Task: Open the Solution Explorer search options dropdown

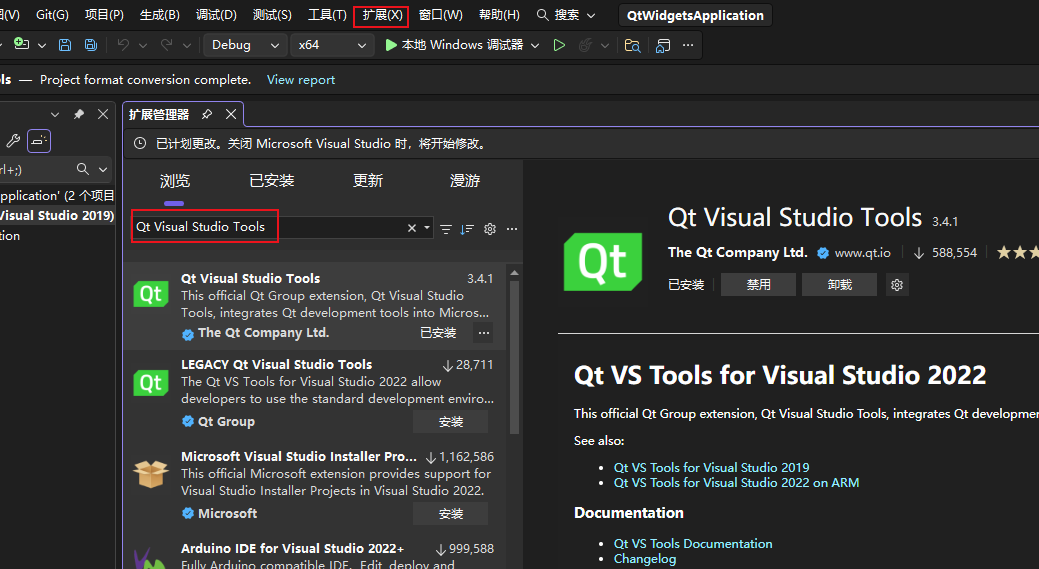Action: 103,170
